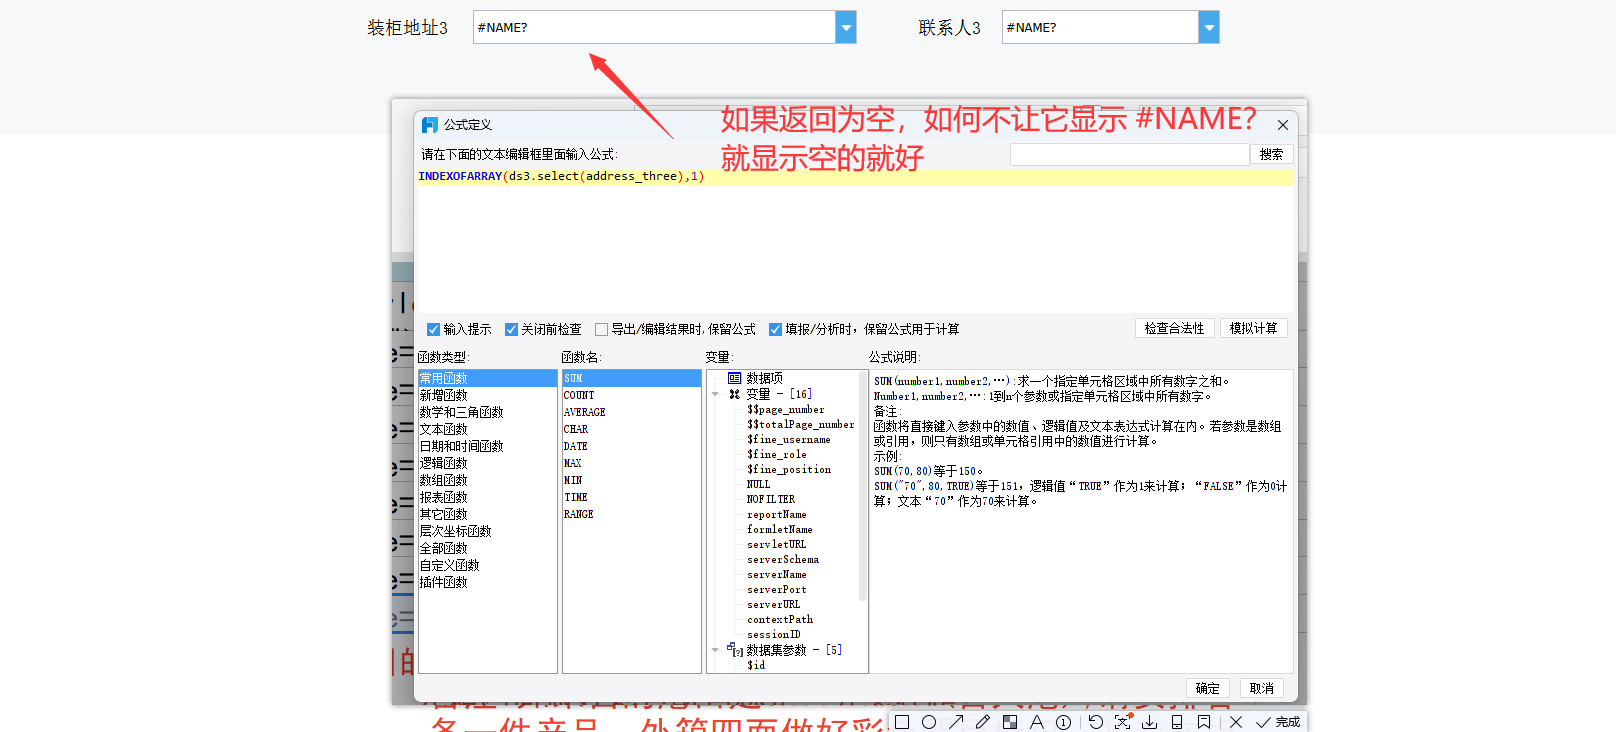Click the undo icon in screenshot toolbar
This screenshot has height=732, width=1616.
click(x=1096, y=722)
